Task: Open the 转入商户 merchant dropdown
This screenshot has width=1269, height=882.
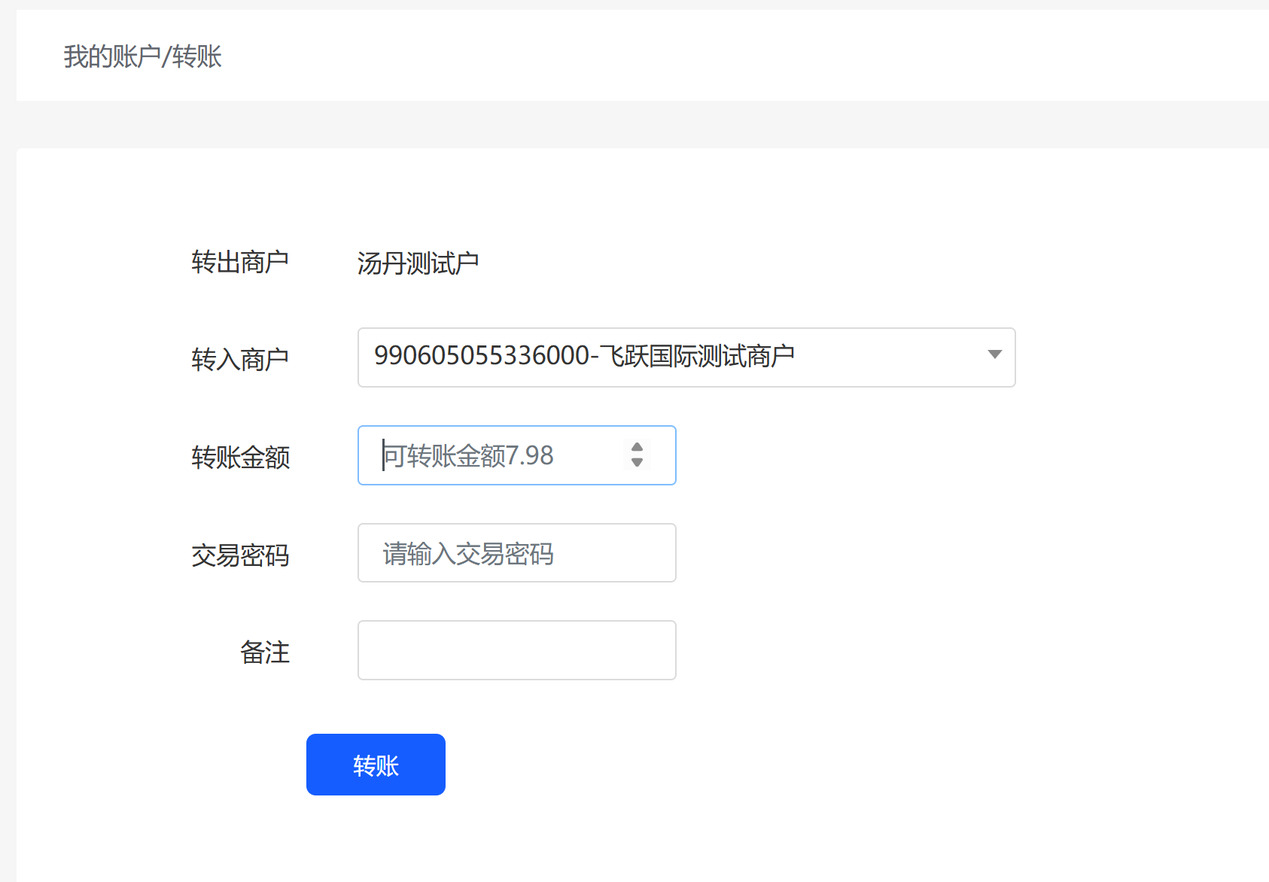Action: click(x=686, y=357)
